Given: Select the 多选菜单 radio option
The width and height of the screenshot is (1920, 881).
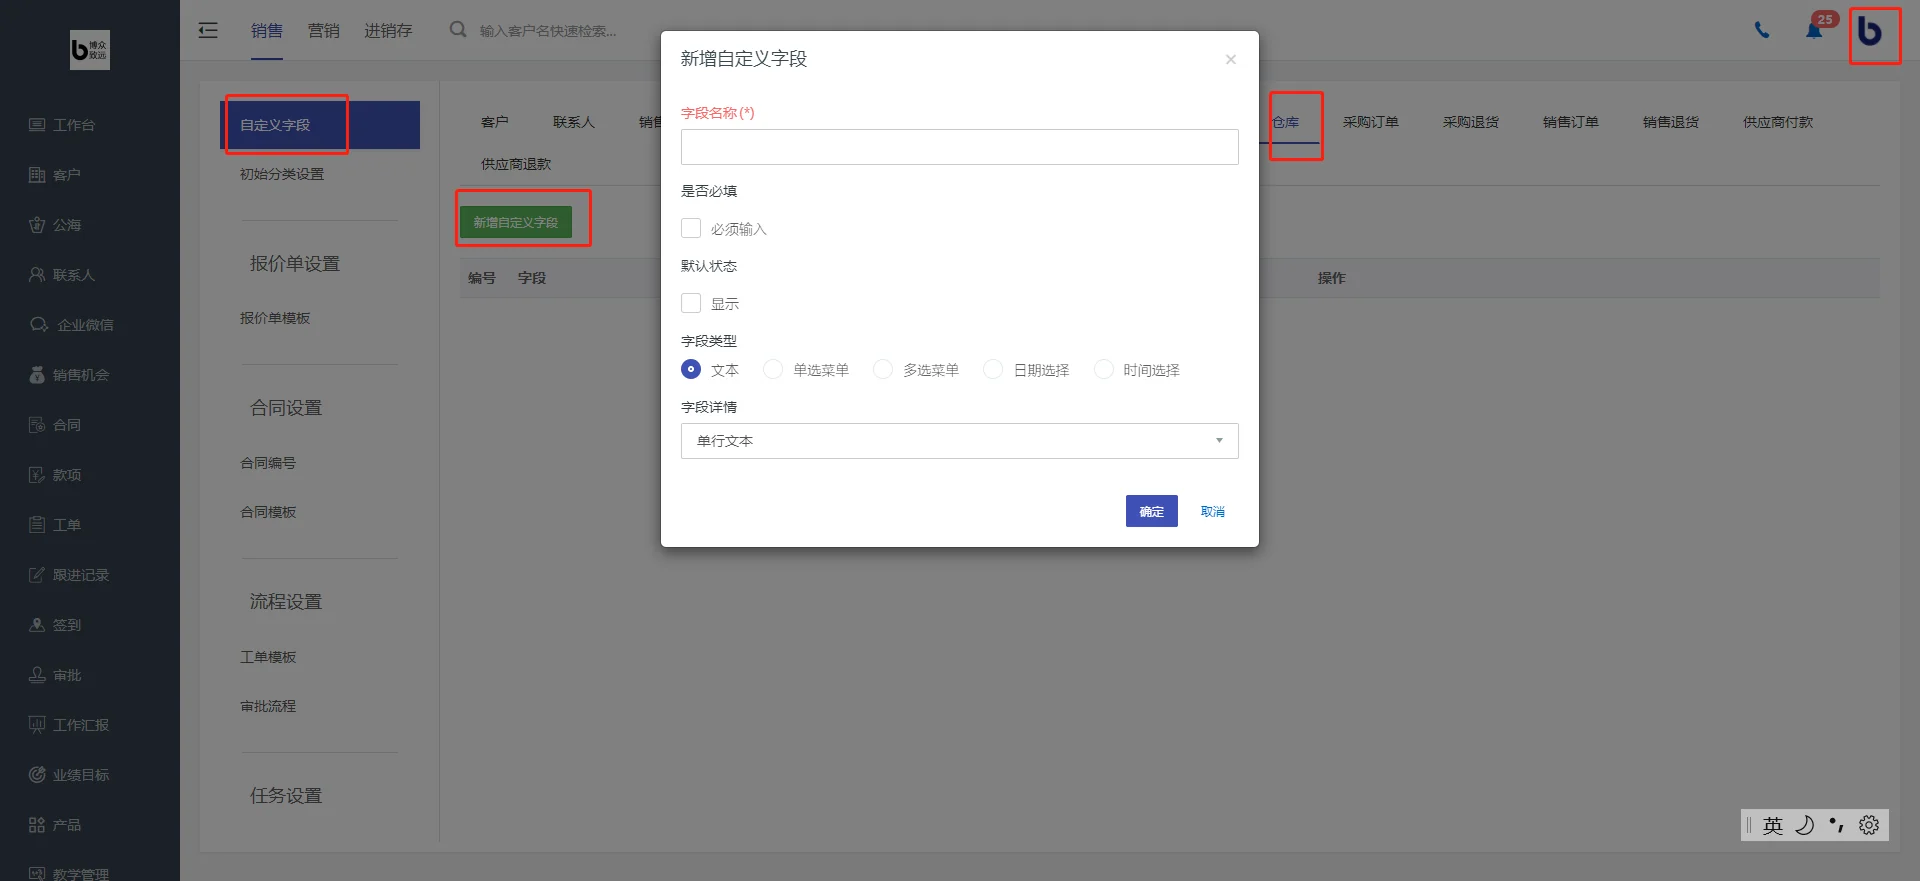Looking at the screenshot, I should [883, 369].
